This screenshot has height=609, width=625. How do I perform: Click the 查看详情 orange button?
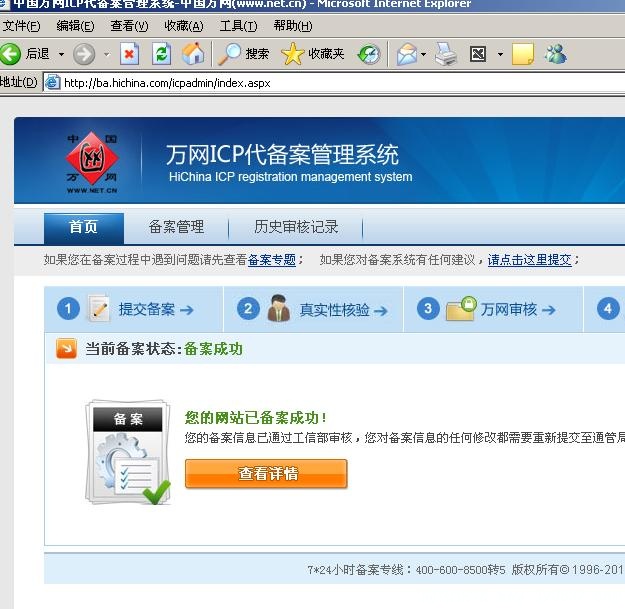tap(266, 474)
